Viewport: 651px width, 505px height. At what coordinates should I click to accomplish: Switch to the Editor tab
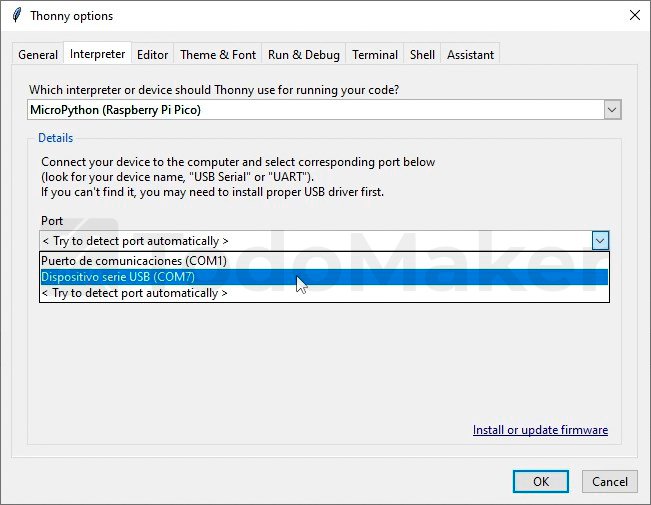click(x=153, y=55)
